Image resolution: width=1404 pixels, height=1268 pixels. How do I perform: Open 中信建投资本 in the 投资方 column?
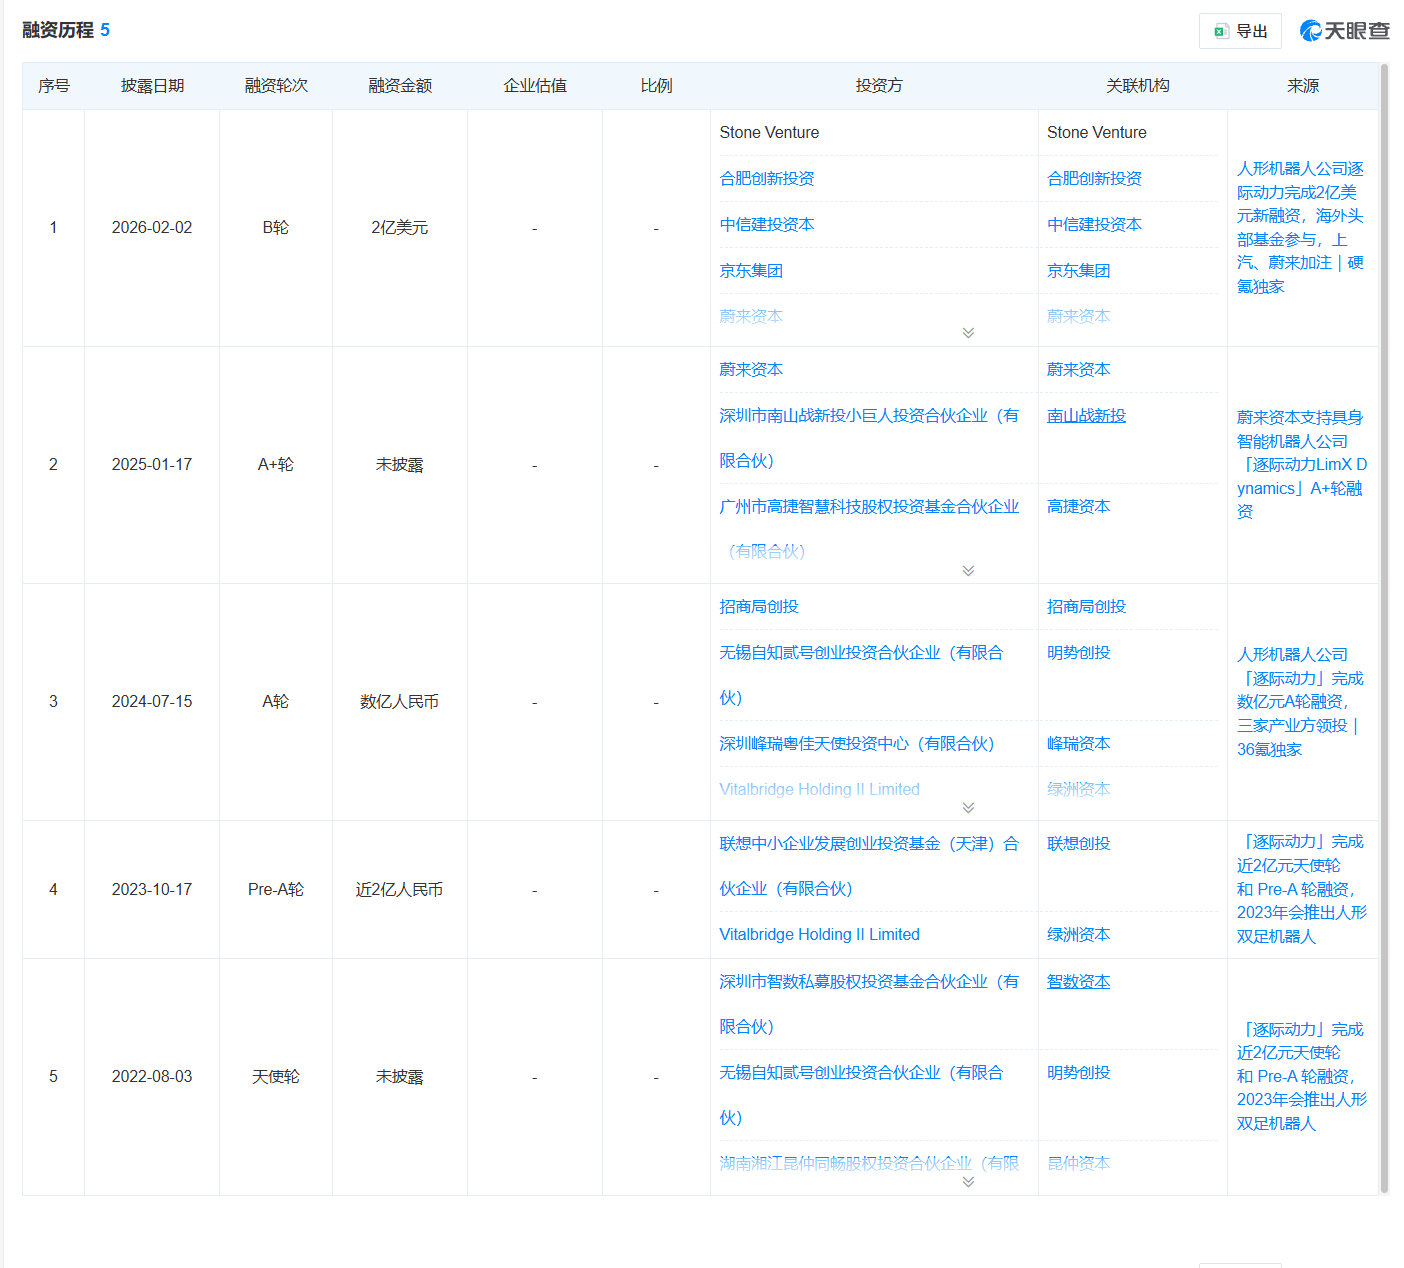tap(767, 224)
